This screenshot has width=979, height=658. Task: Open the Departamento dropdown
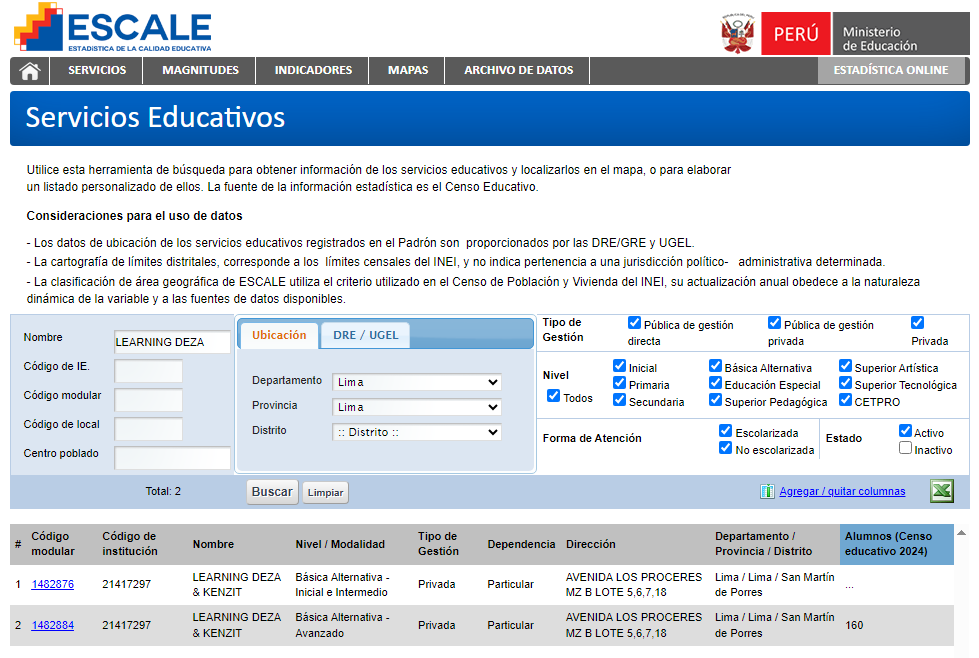pos(416,382)
